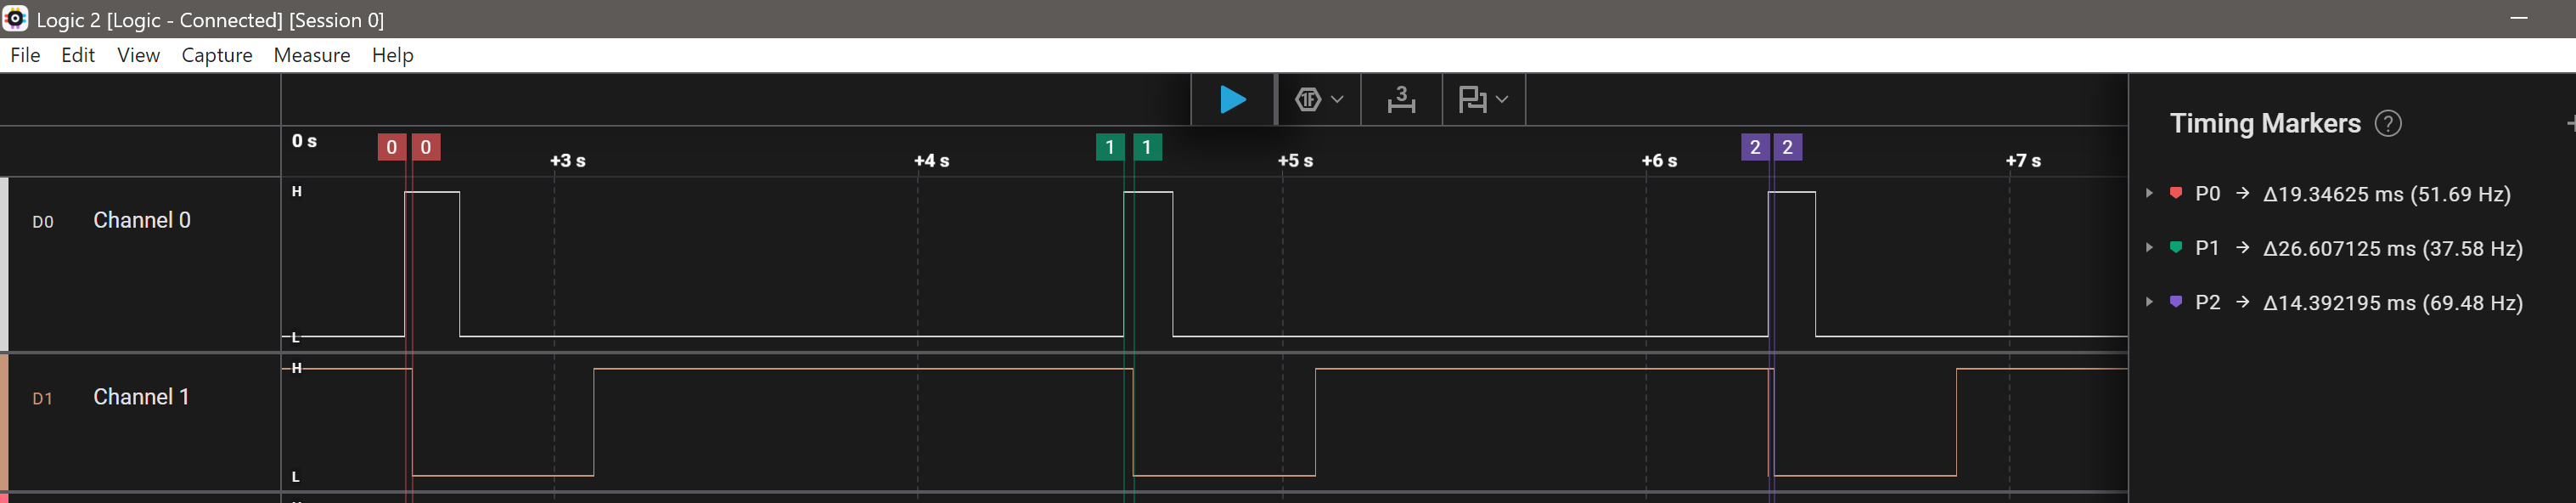Select the left purple timing marker 2 flag
Image resolution: width=2576 pixels, height=503 pixels.
1754,148
